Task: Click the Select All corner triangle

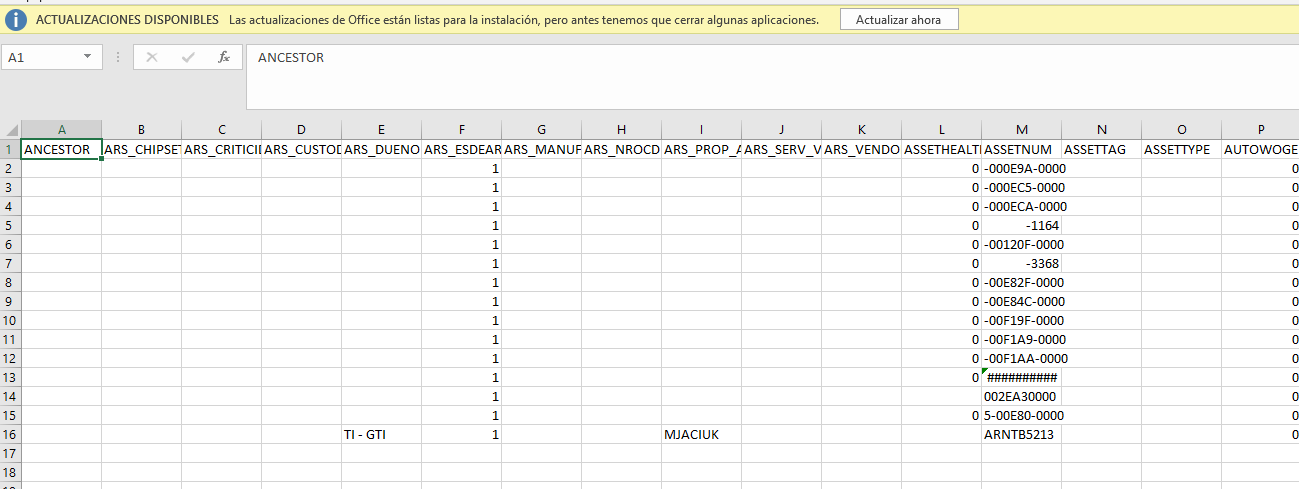Action: (11, 130)
